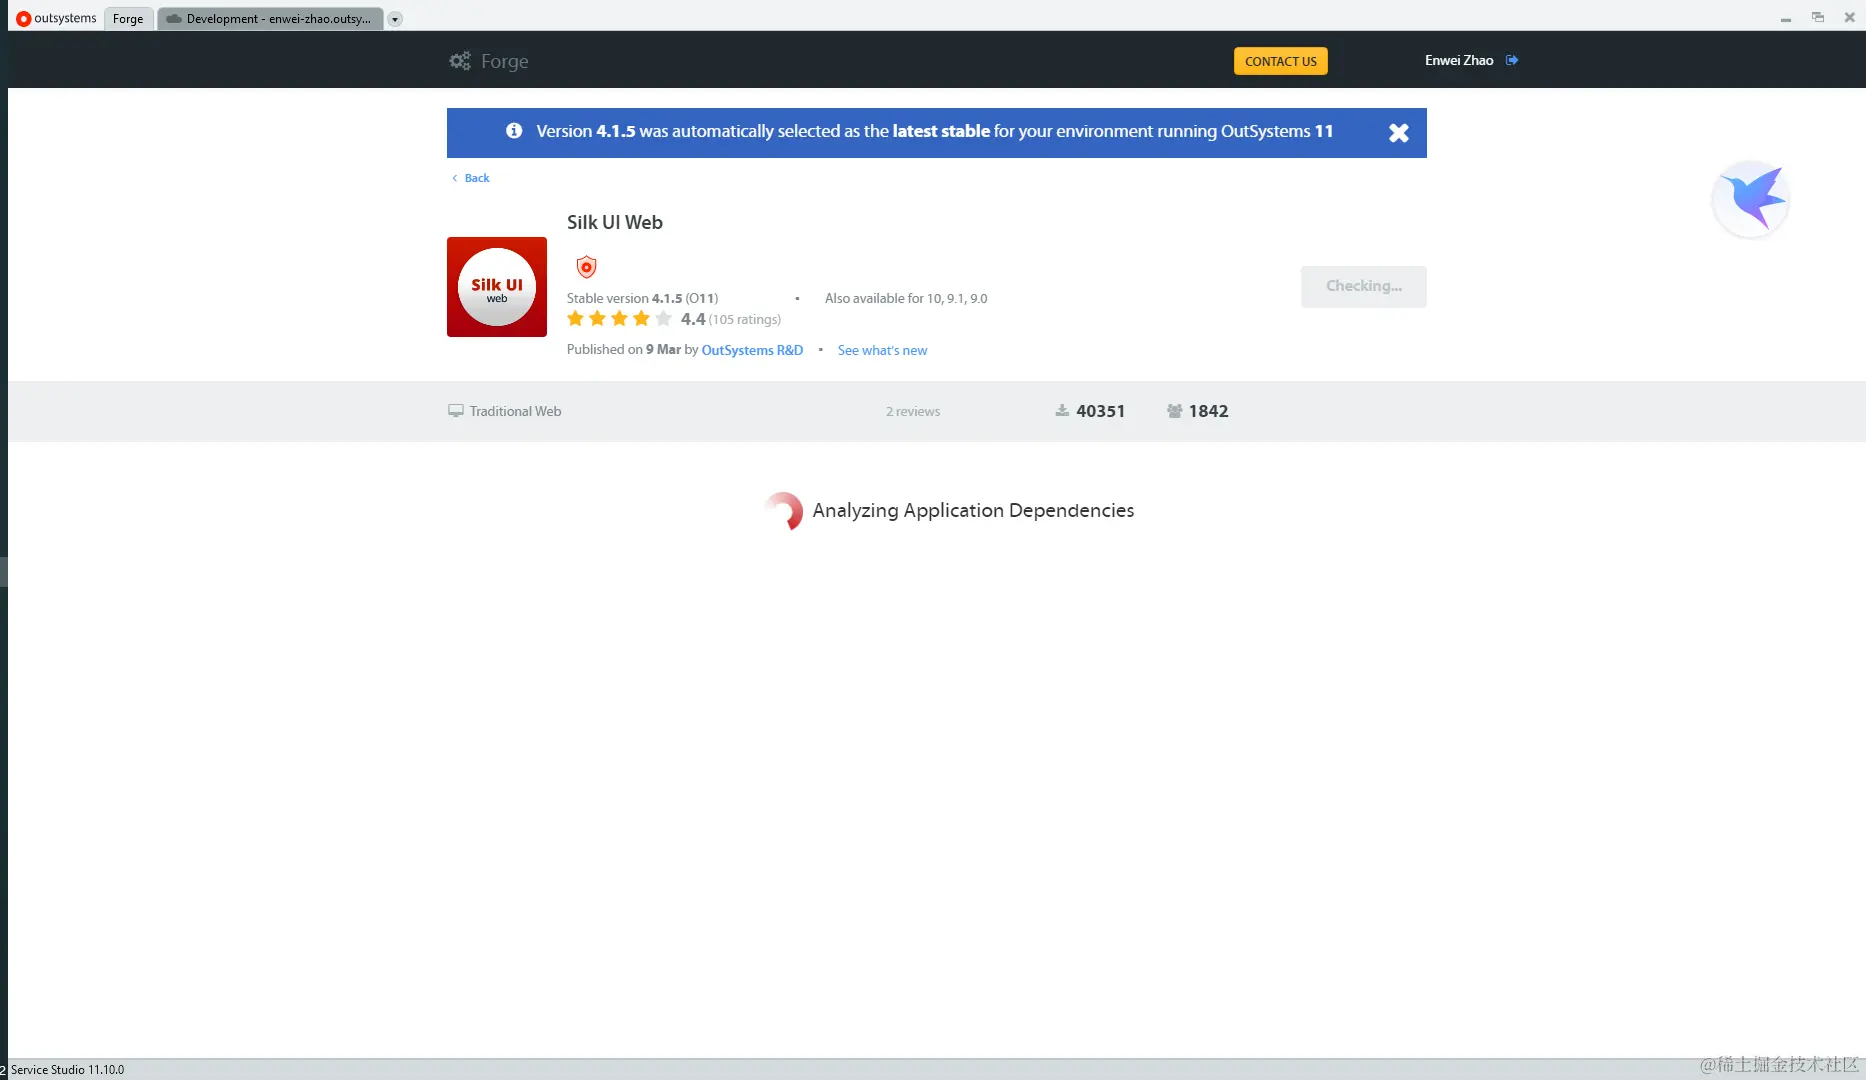
Task: Click the Forge gears icon
Action: tap(460, 61)
